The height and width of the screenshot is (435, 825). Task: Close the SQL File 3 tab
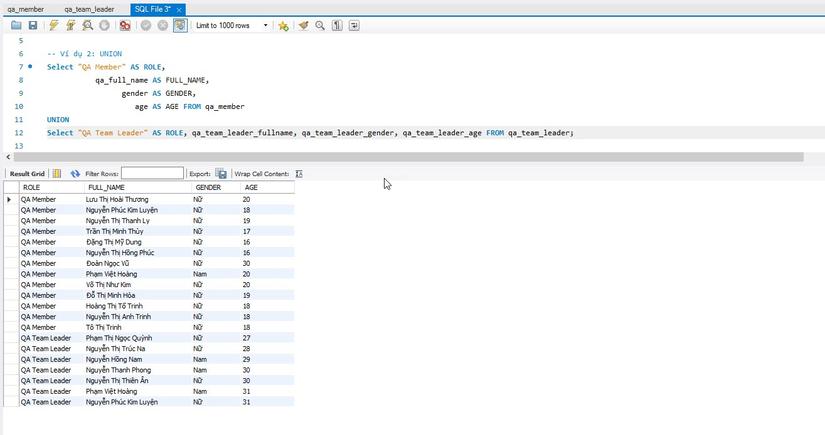click(x=178, y=9)
